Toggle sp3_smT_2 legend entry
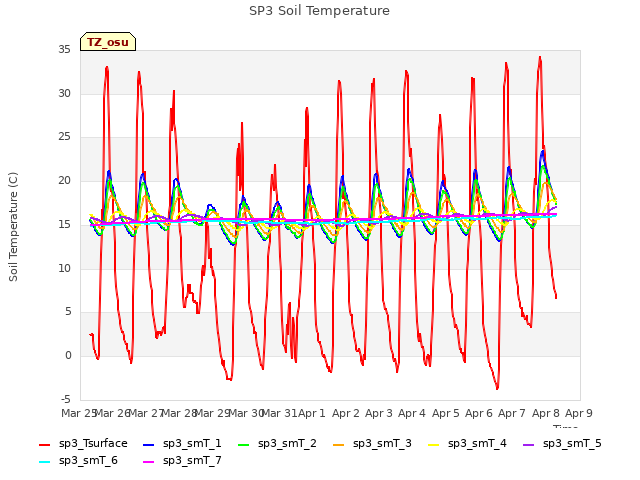The height and width of the screenshot is (480, 640). pos(277,444)
